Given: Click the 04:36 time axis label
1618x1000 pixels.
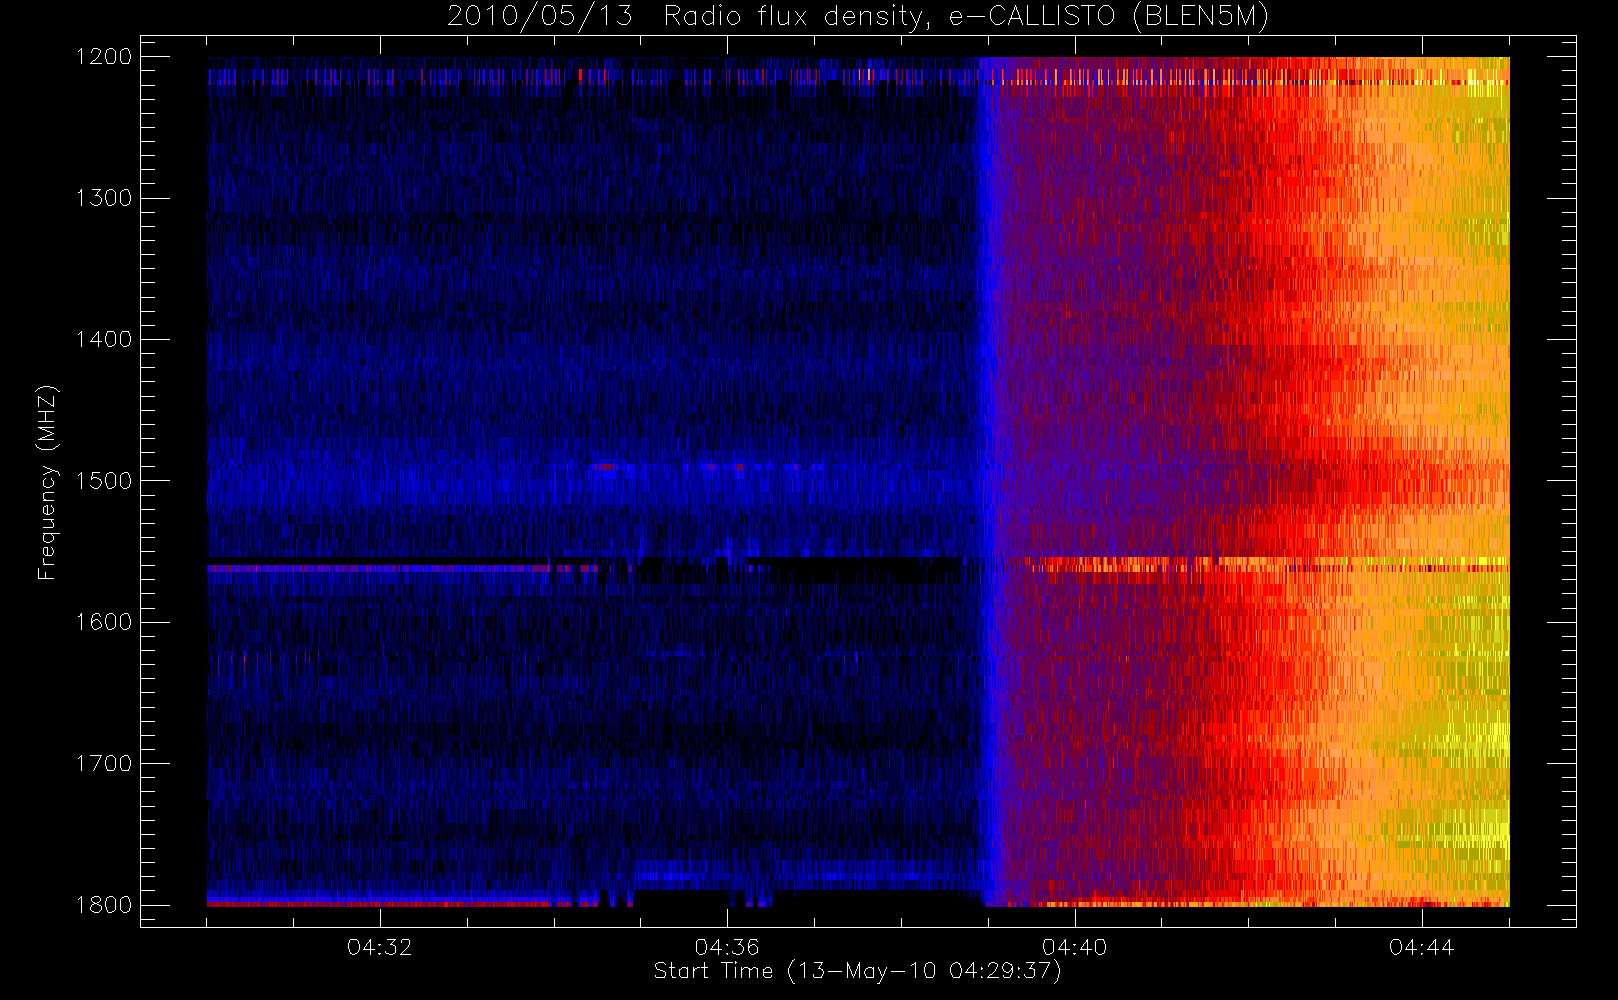Looking at the screenshot, I should click(727, 947).
